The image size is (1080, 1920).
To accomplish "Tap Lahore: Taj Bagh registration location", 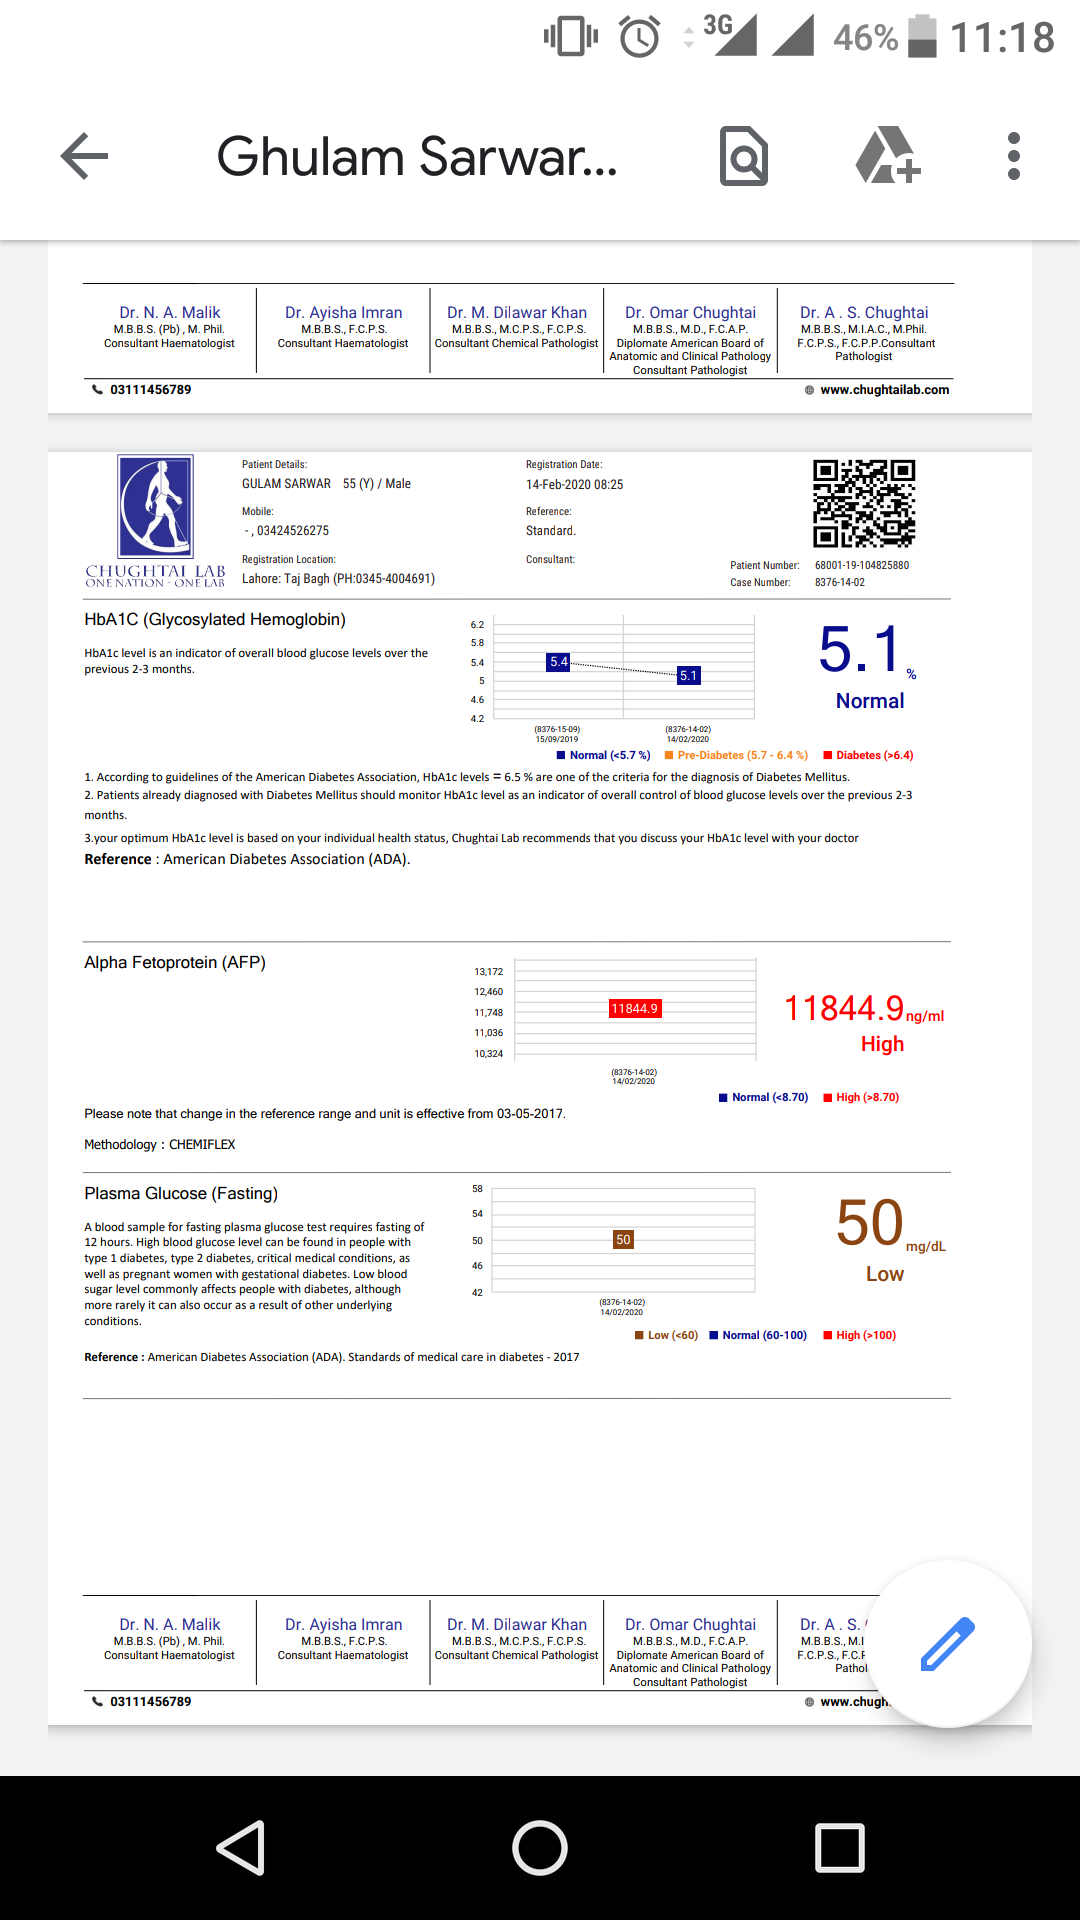I will (x=338, y=579).
